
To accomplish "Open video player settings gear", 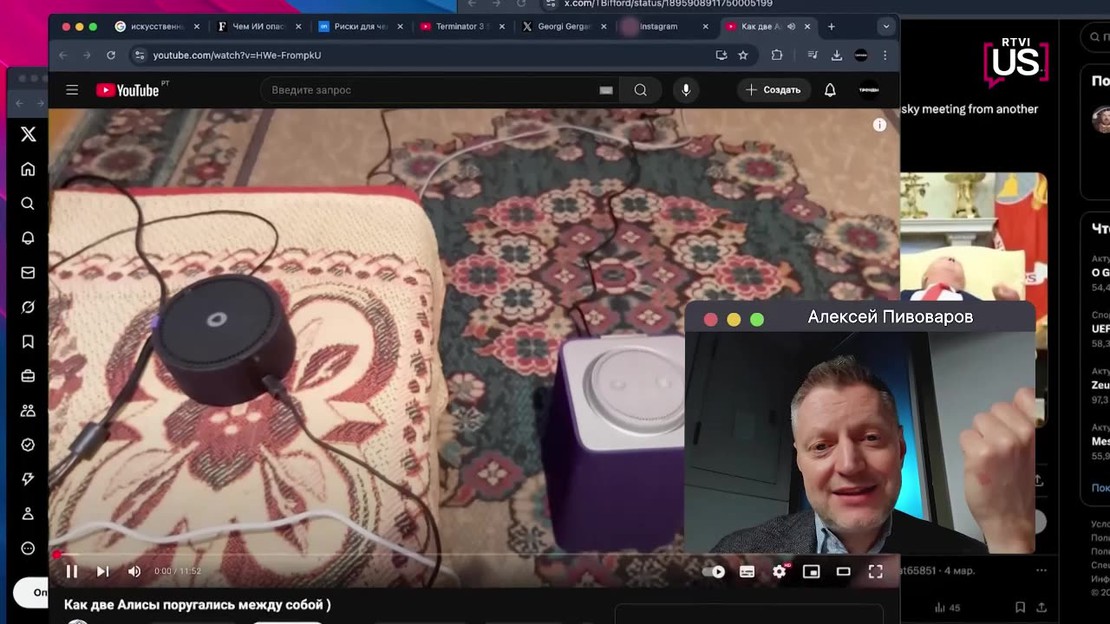I will tap(779, 572).
